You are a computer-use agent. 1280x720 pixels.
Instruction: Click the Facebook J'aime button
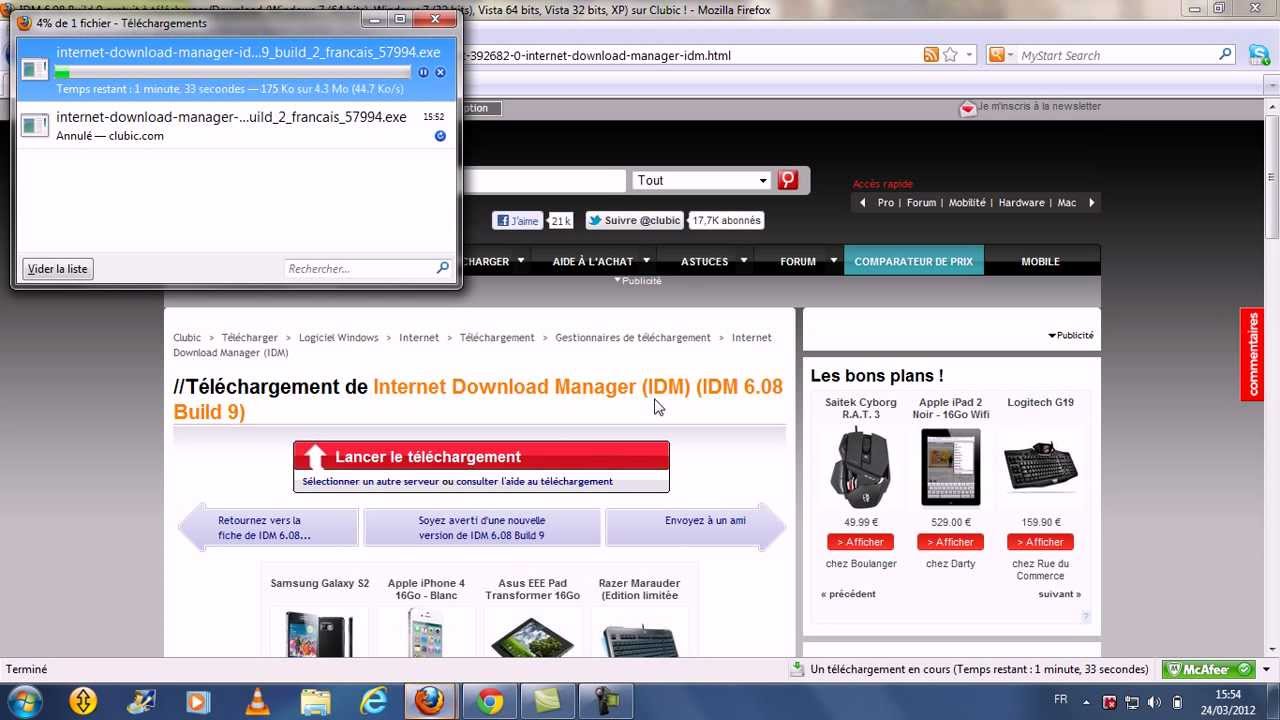(517, 221)
